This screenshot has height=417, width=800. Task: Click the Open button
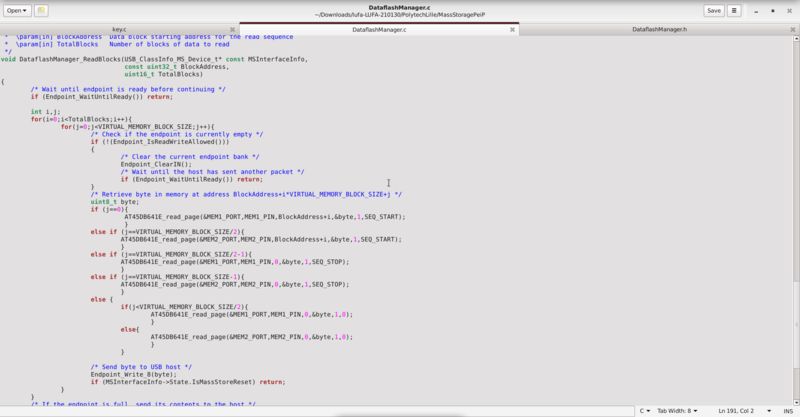[14, 10]
